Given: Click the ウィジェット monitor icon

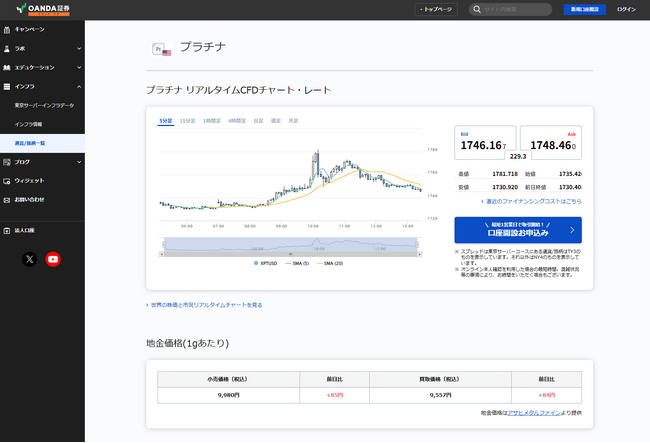Looking at the screenshot, I should click(x=7, y=181).
